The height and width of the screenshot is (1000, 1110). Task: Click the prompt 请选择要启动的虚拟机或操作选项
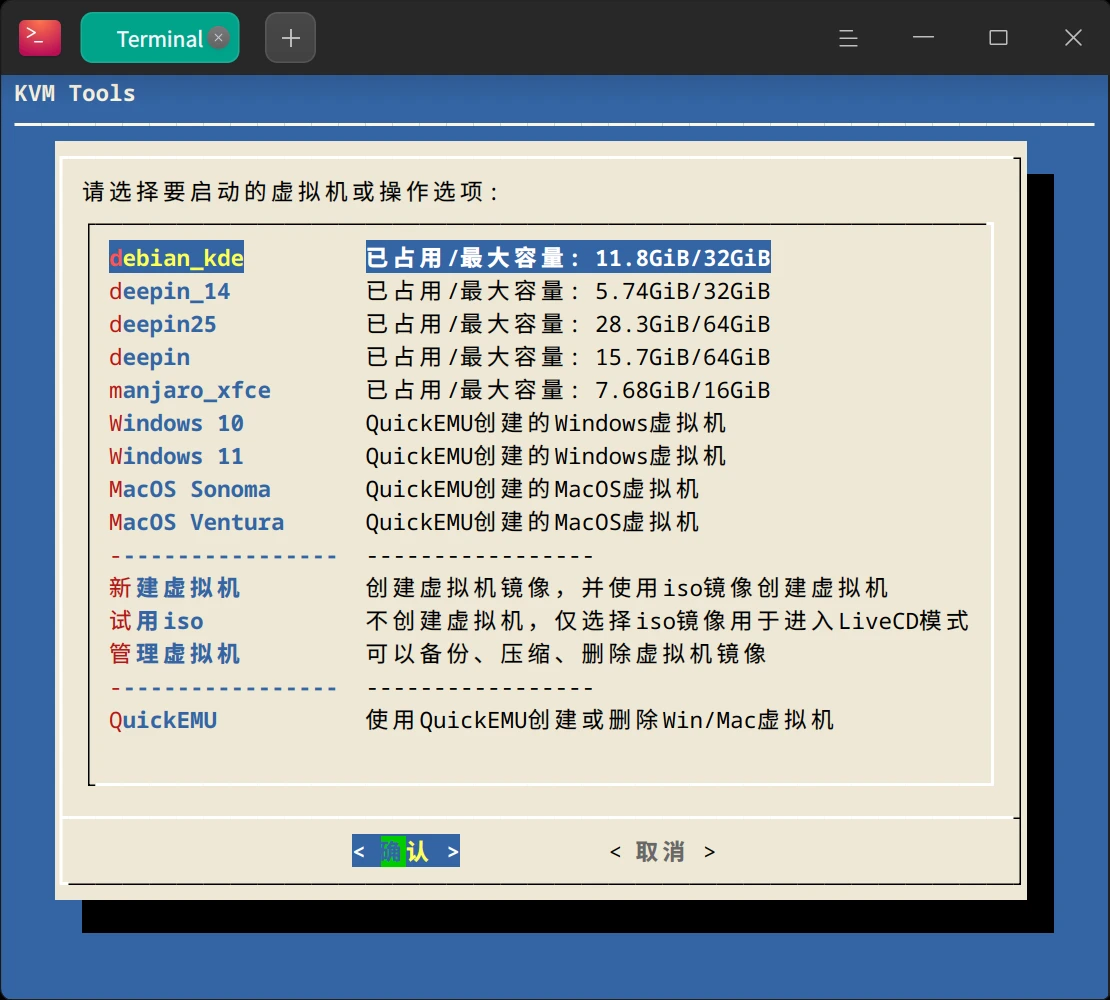291,192
